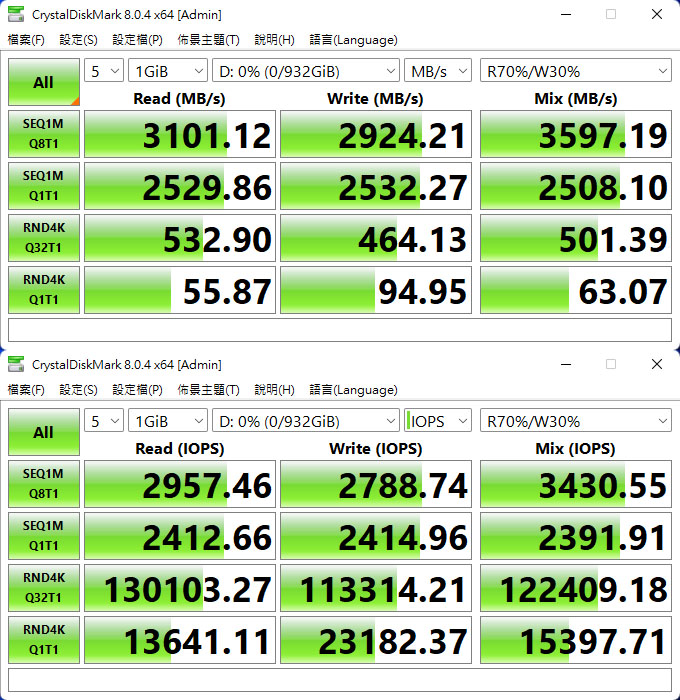
Task: Open 說明(H) menu in top window
Action: tap(274, 40)
